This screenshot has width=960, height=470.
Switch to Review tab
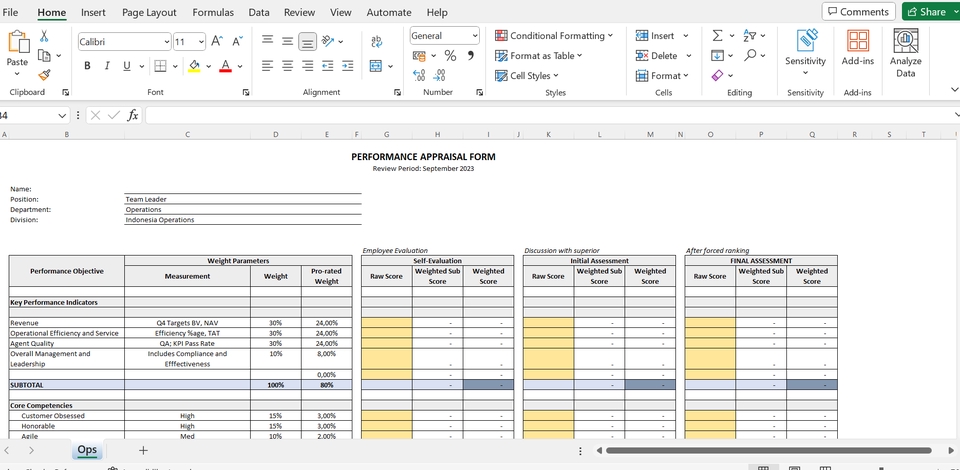[x=299, y=12]
